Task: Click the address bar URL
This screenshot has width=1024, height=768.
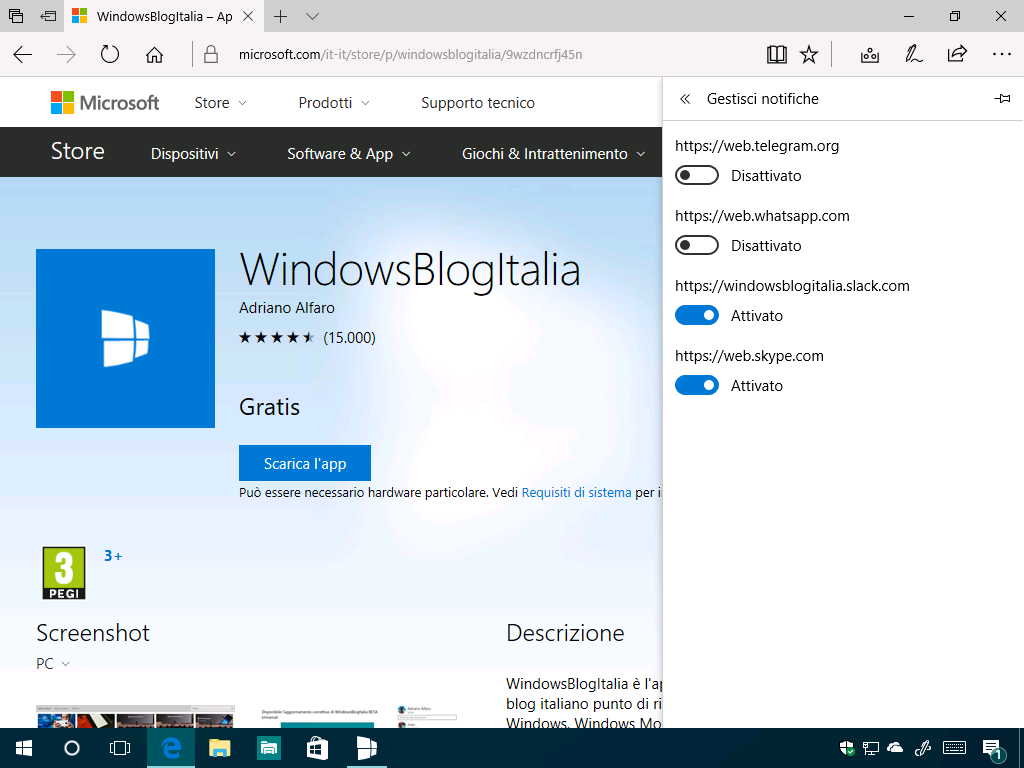Action: (410, 54)
